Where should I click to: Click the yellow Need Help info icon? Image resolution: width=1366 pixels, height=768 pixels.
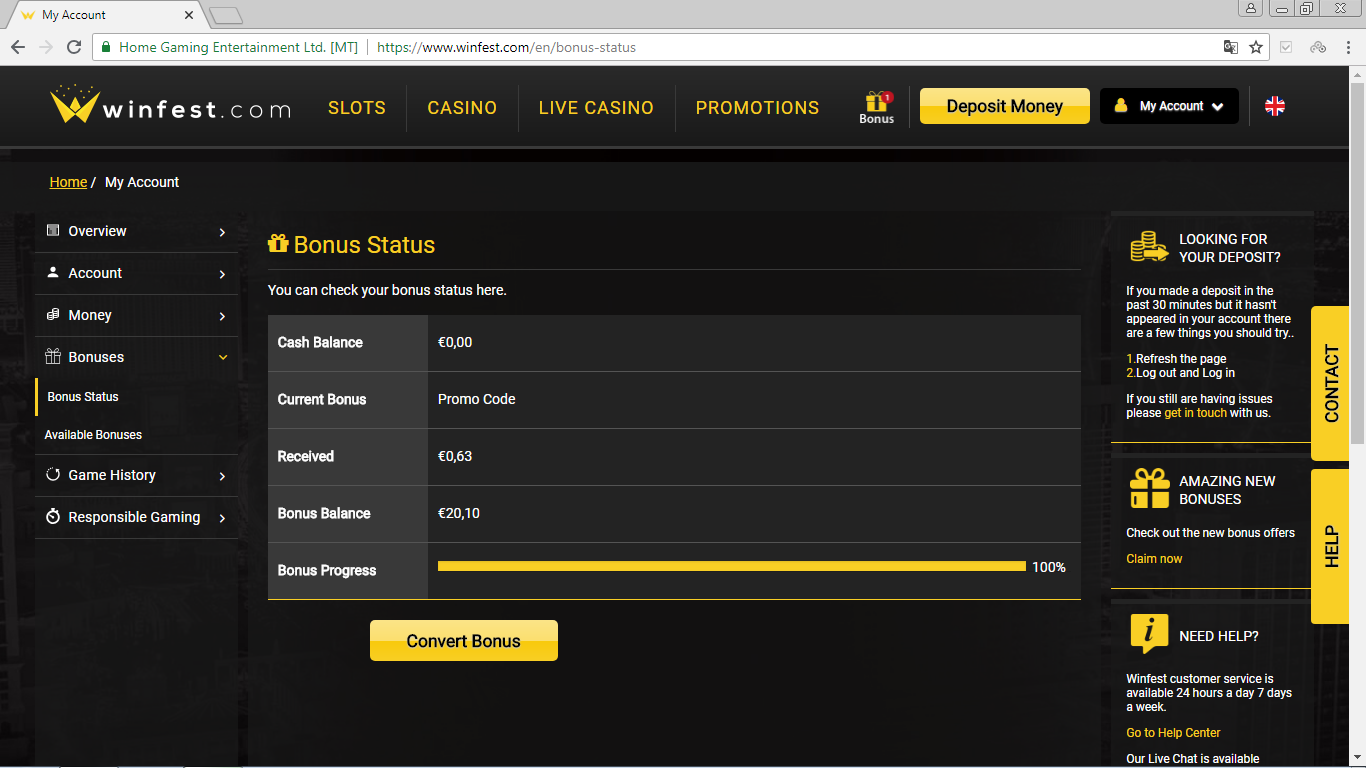pos(1149,634)
